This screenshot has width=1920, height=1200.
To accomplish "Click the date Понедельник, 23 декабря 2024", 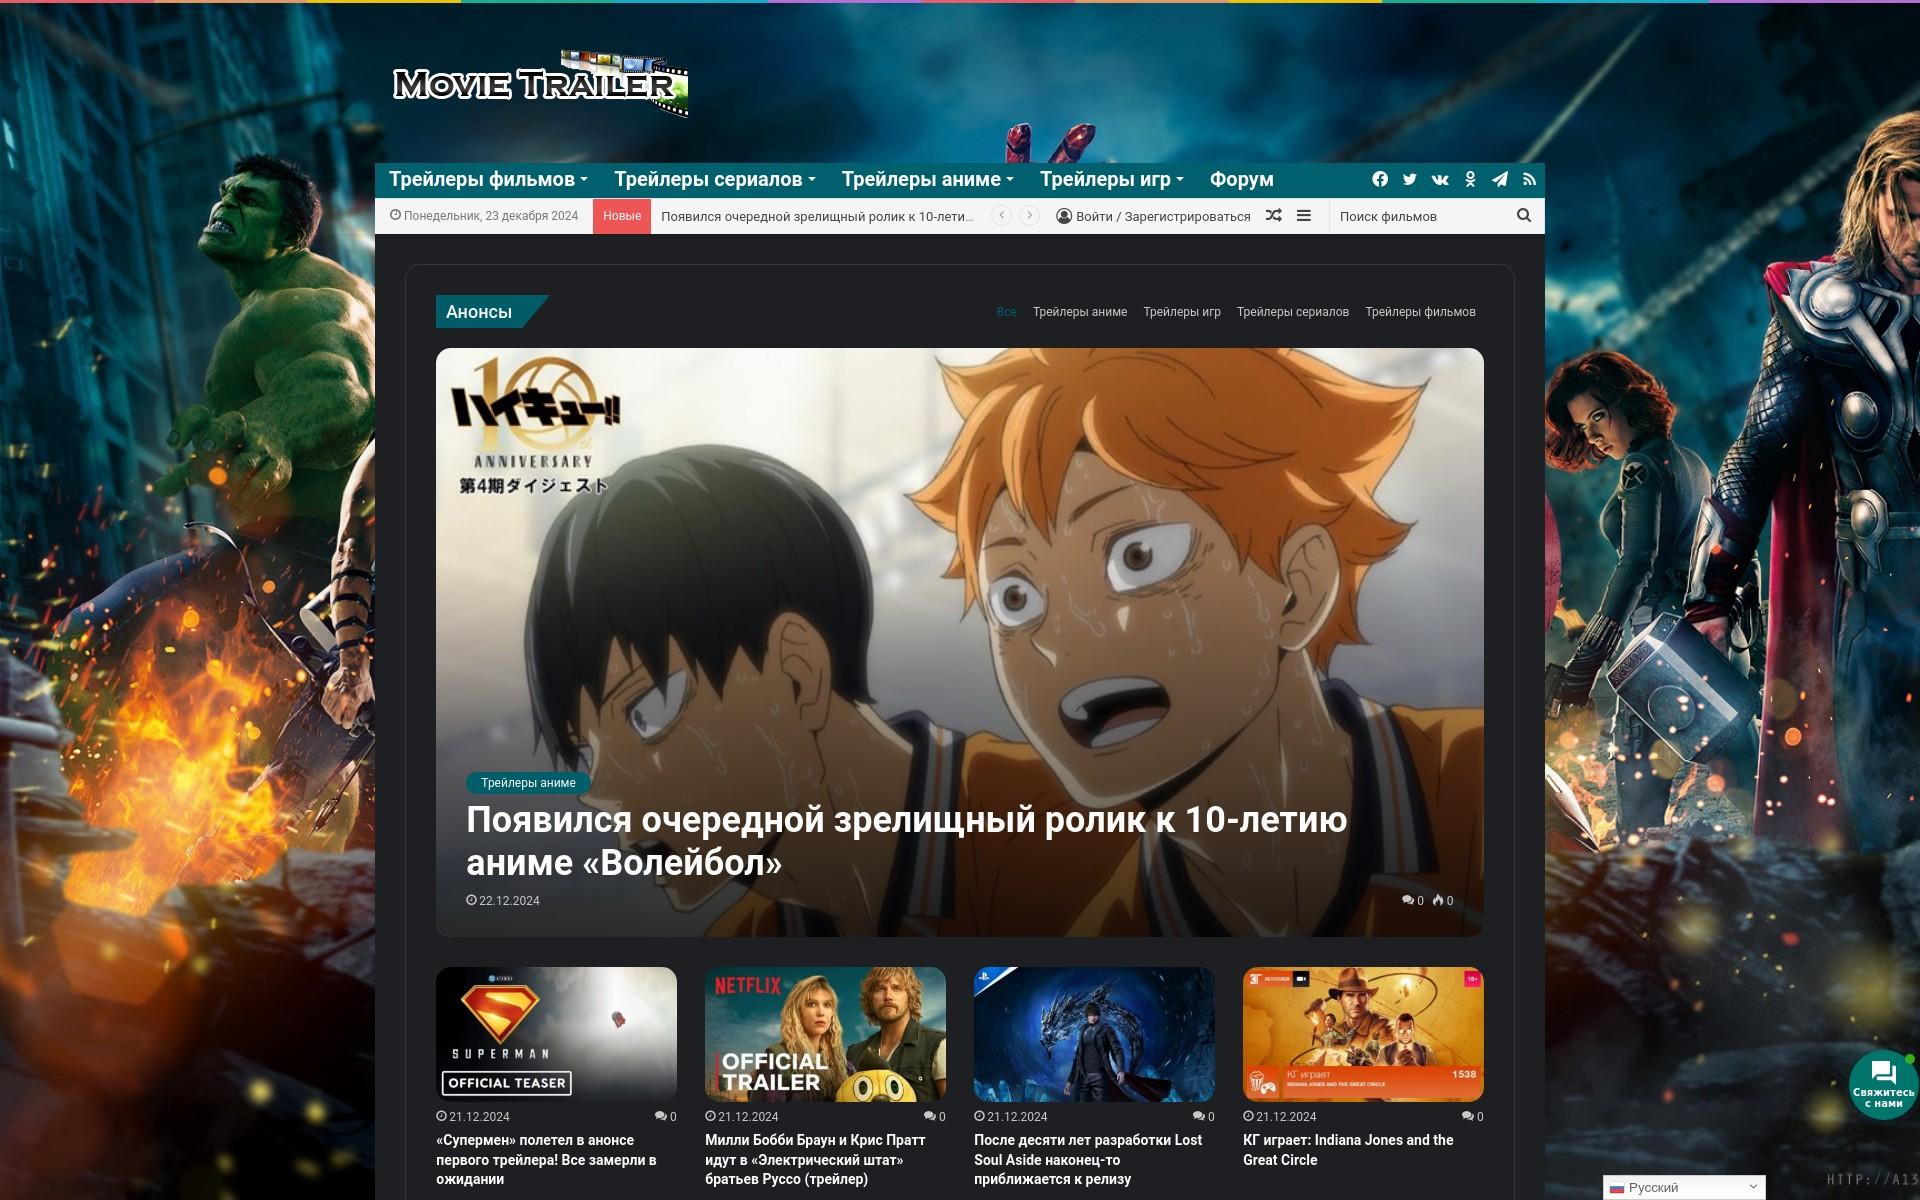I will coord(484,216).
